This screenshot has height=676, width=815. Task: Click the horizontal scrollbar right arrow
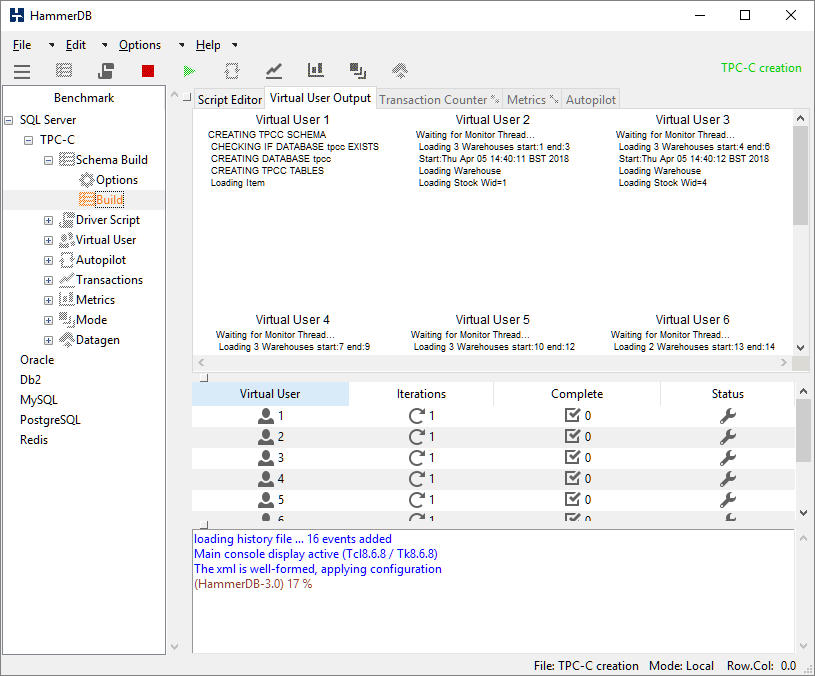pos(784,363)
